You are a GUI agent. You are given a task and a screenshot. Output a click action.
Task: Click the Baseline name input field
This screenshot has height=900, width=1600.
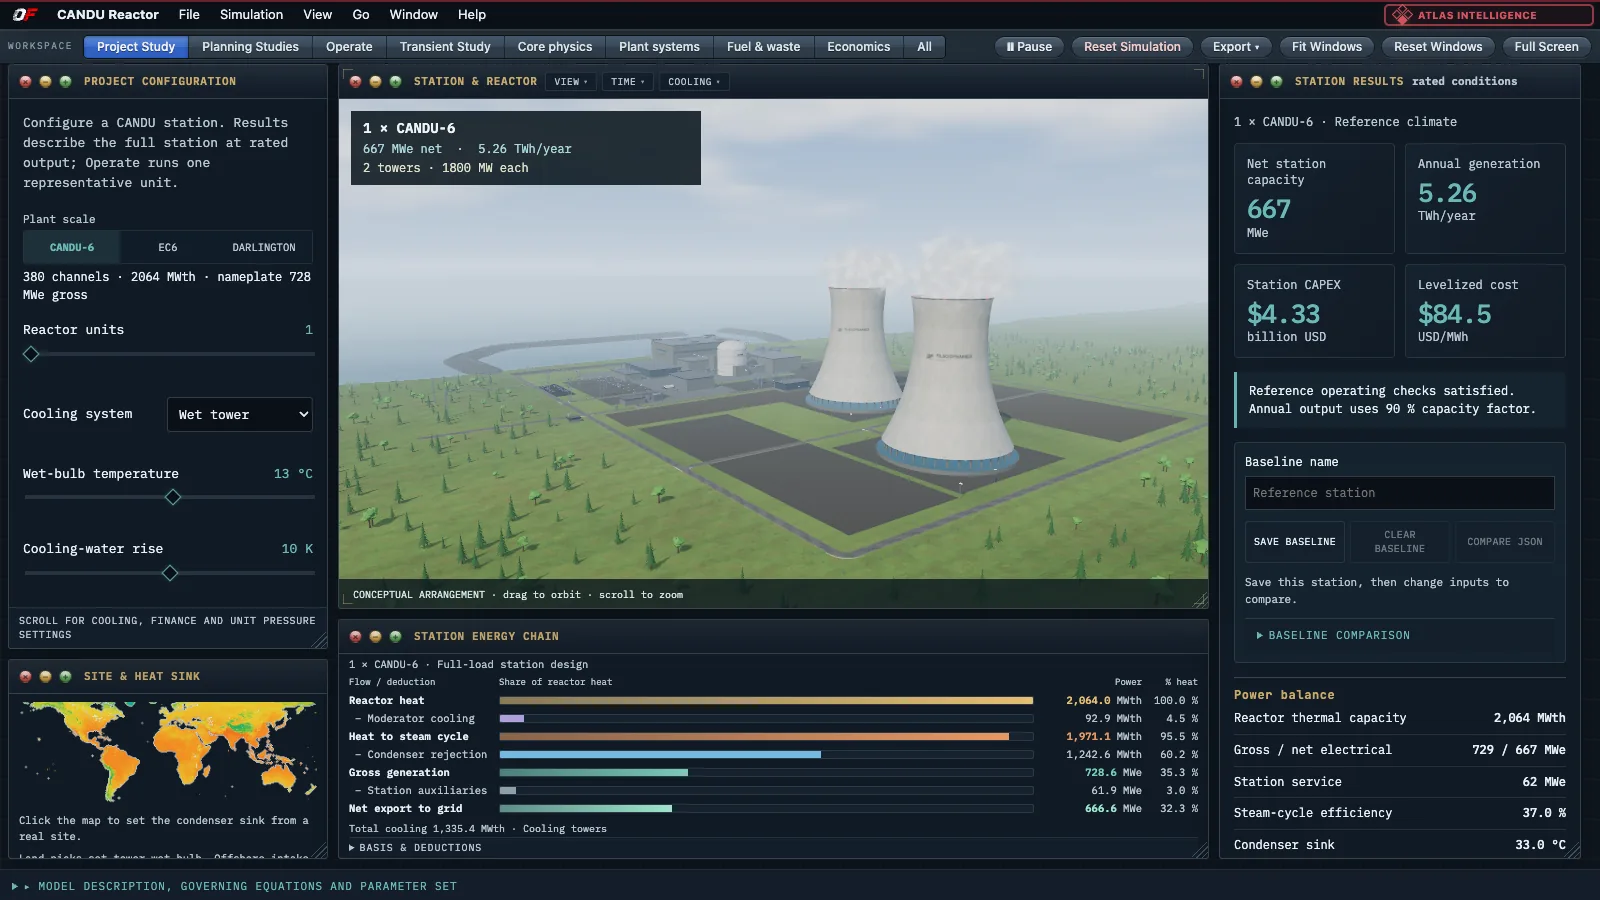coord(1400,493)
